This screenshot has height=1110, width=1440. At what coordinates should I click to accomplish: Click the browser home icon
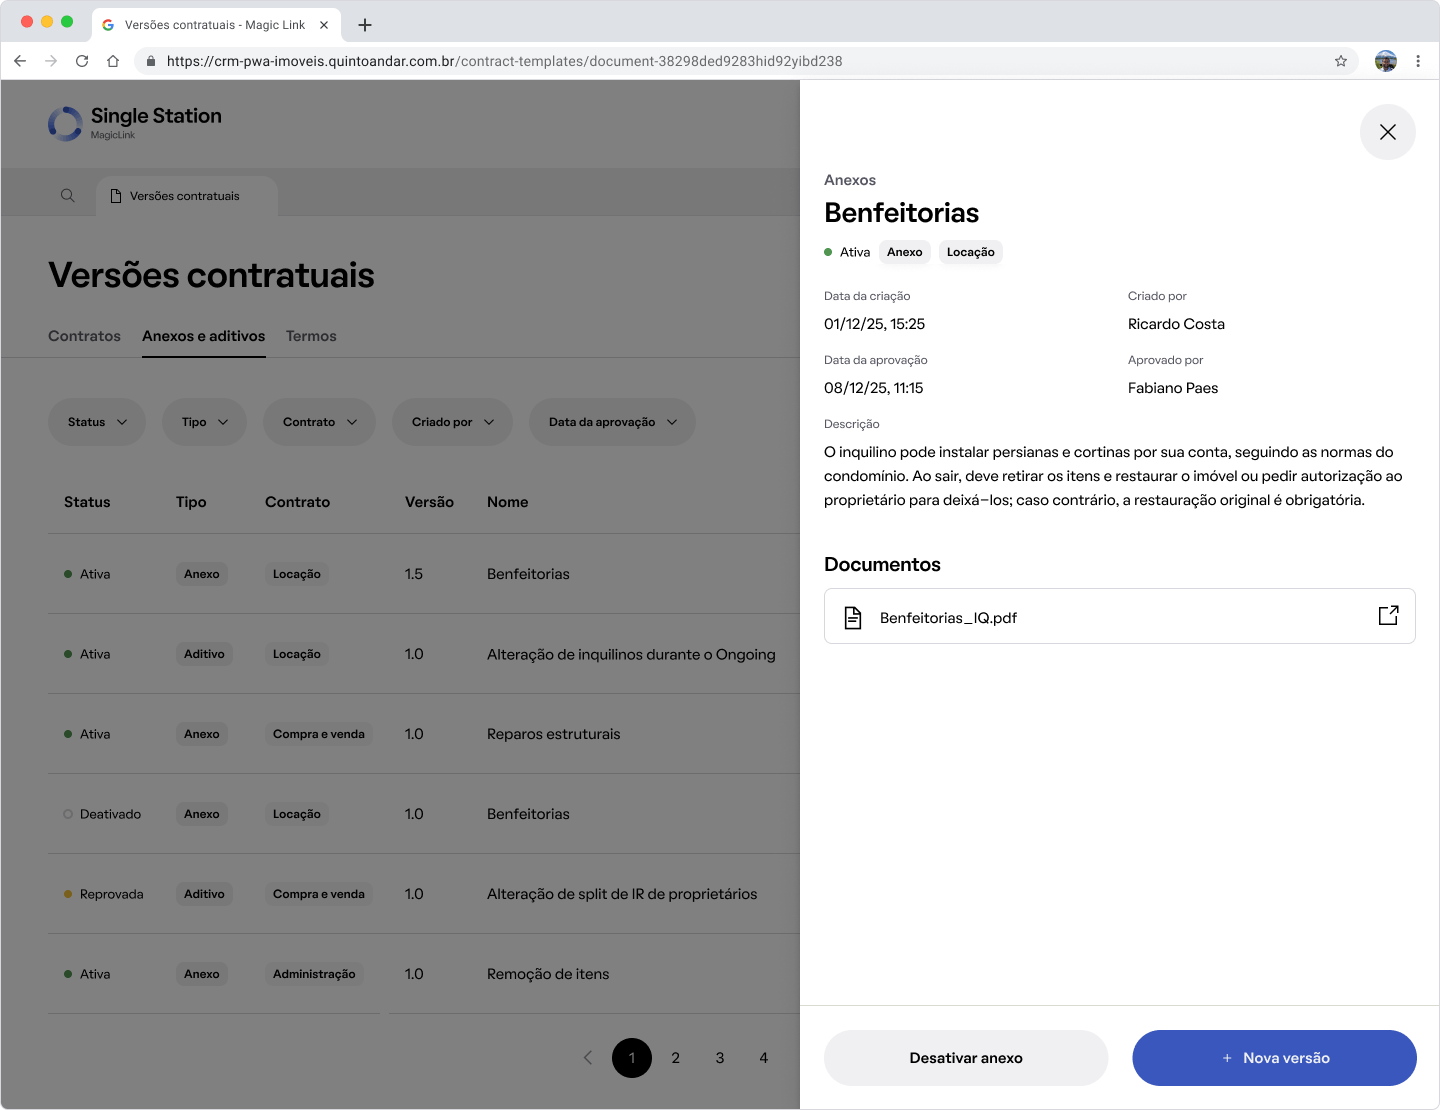pos(113,61)
